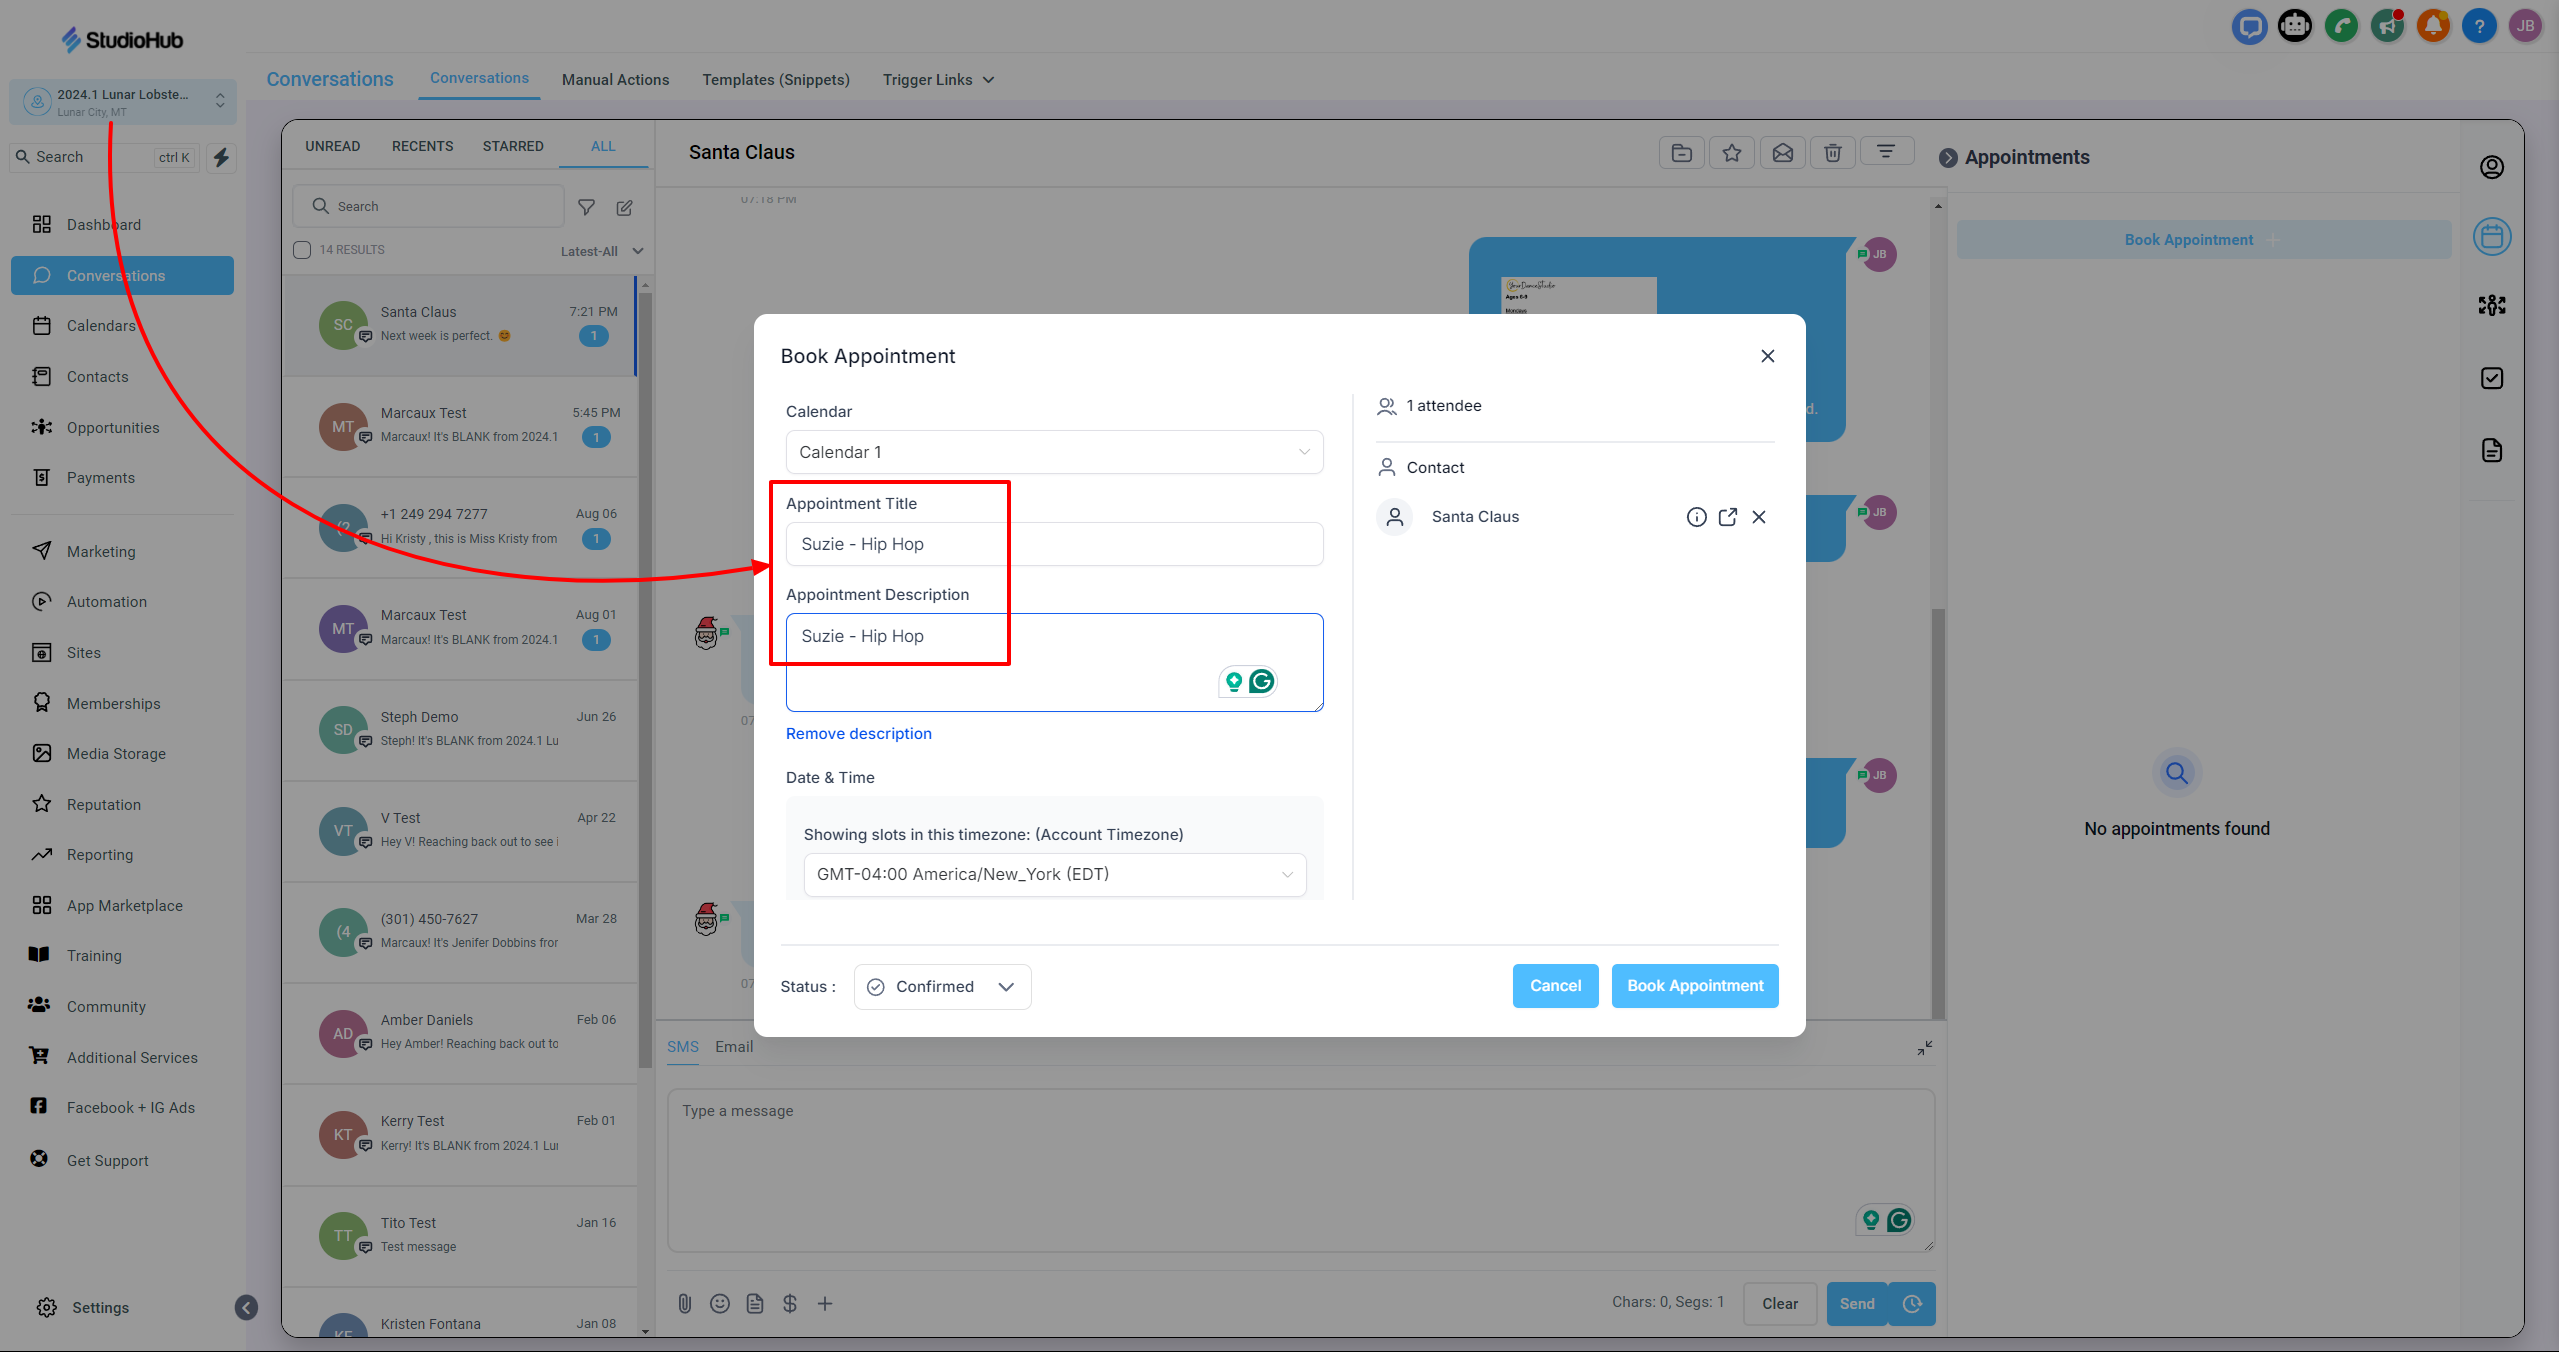This screenshot has width=2559, height=1352.
Task: Click the star icon in conversation header
Action: coord(1731,153)
